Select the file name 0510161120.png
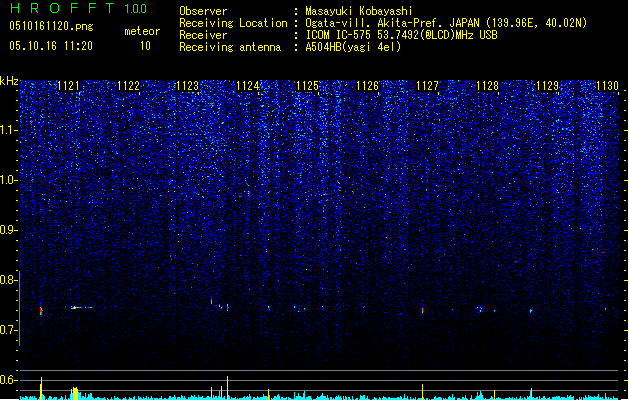Screen dimensions: 629x400 point(51,27)
